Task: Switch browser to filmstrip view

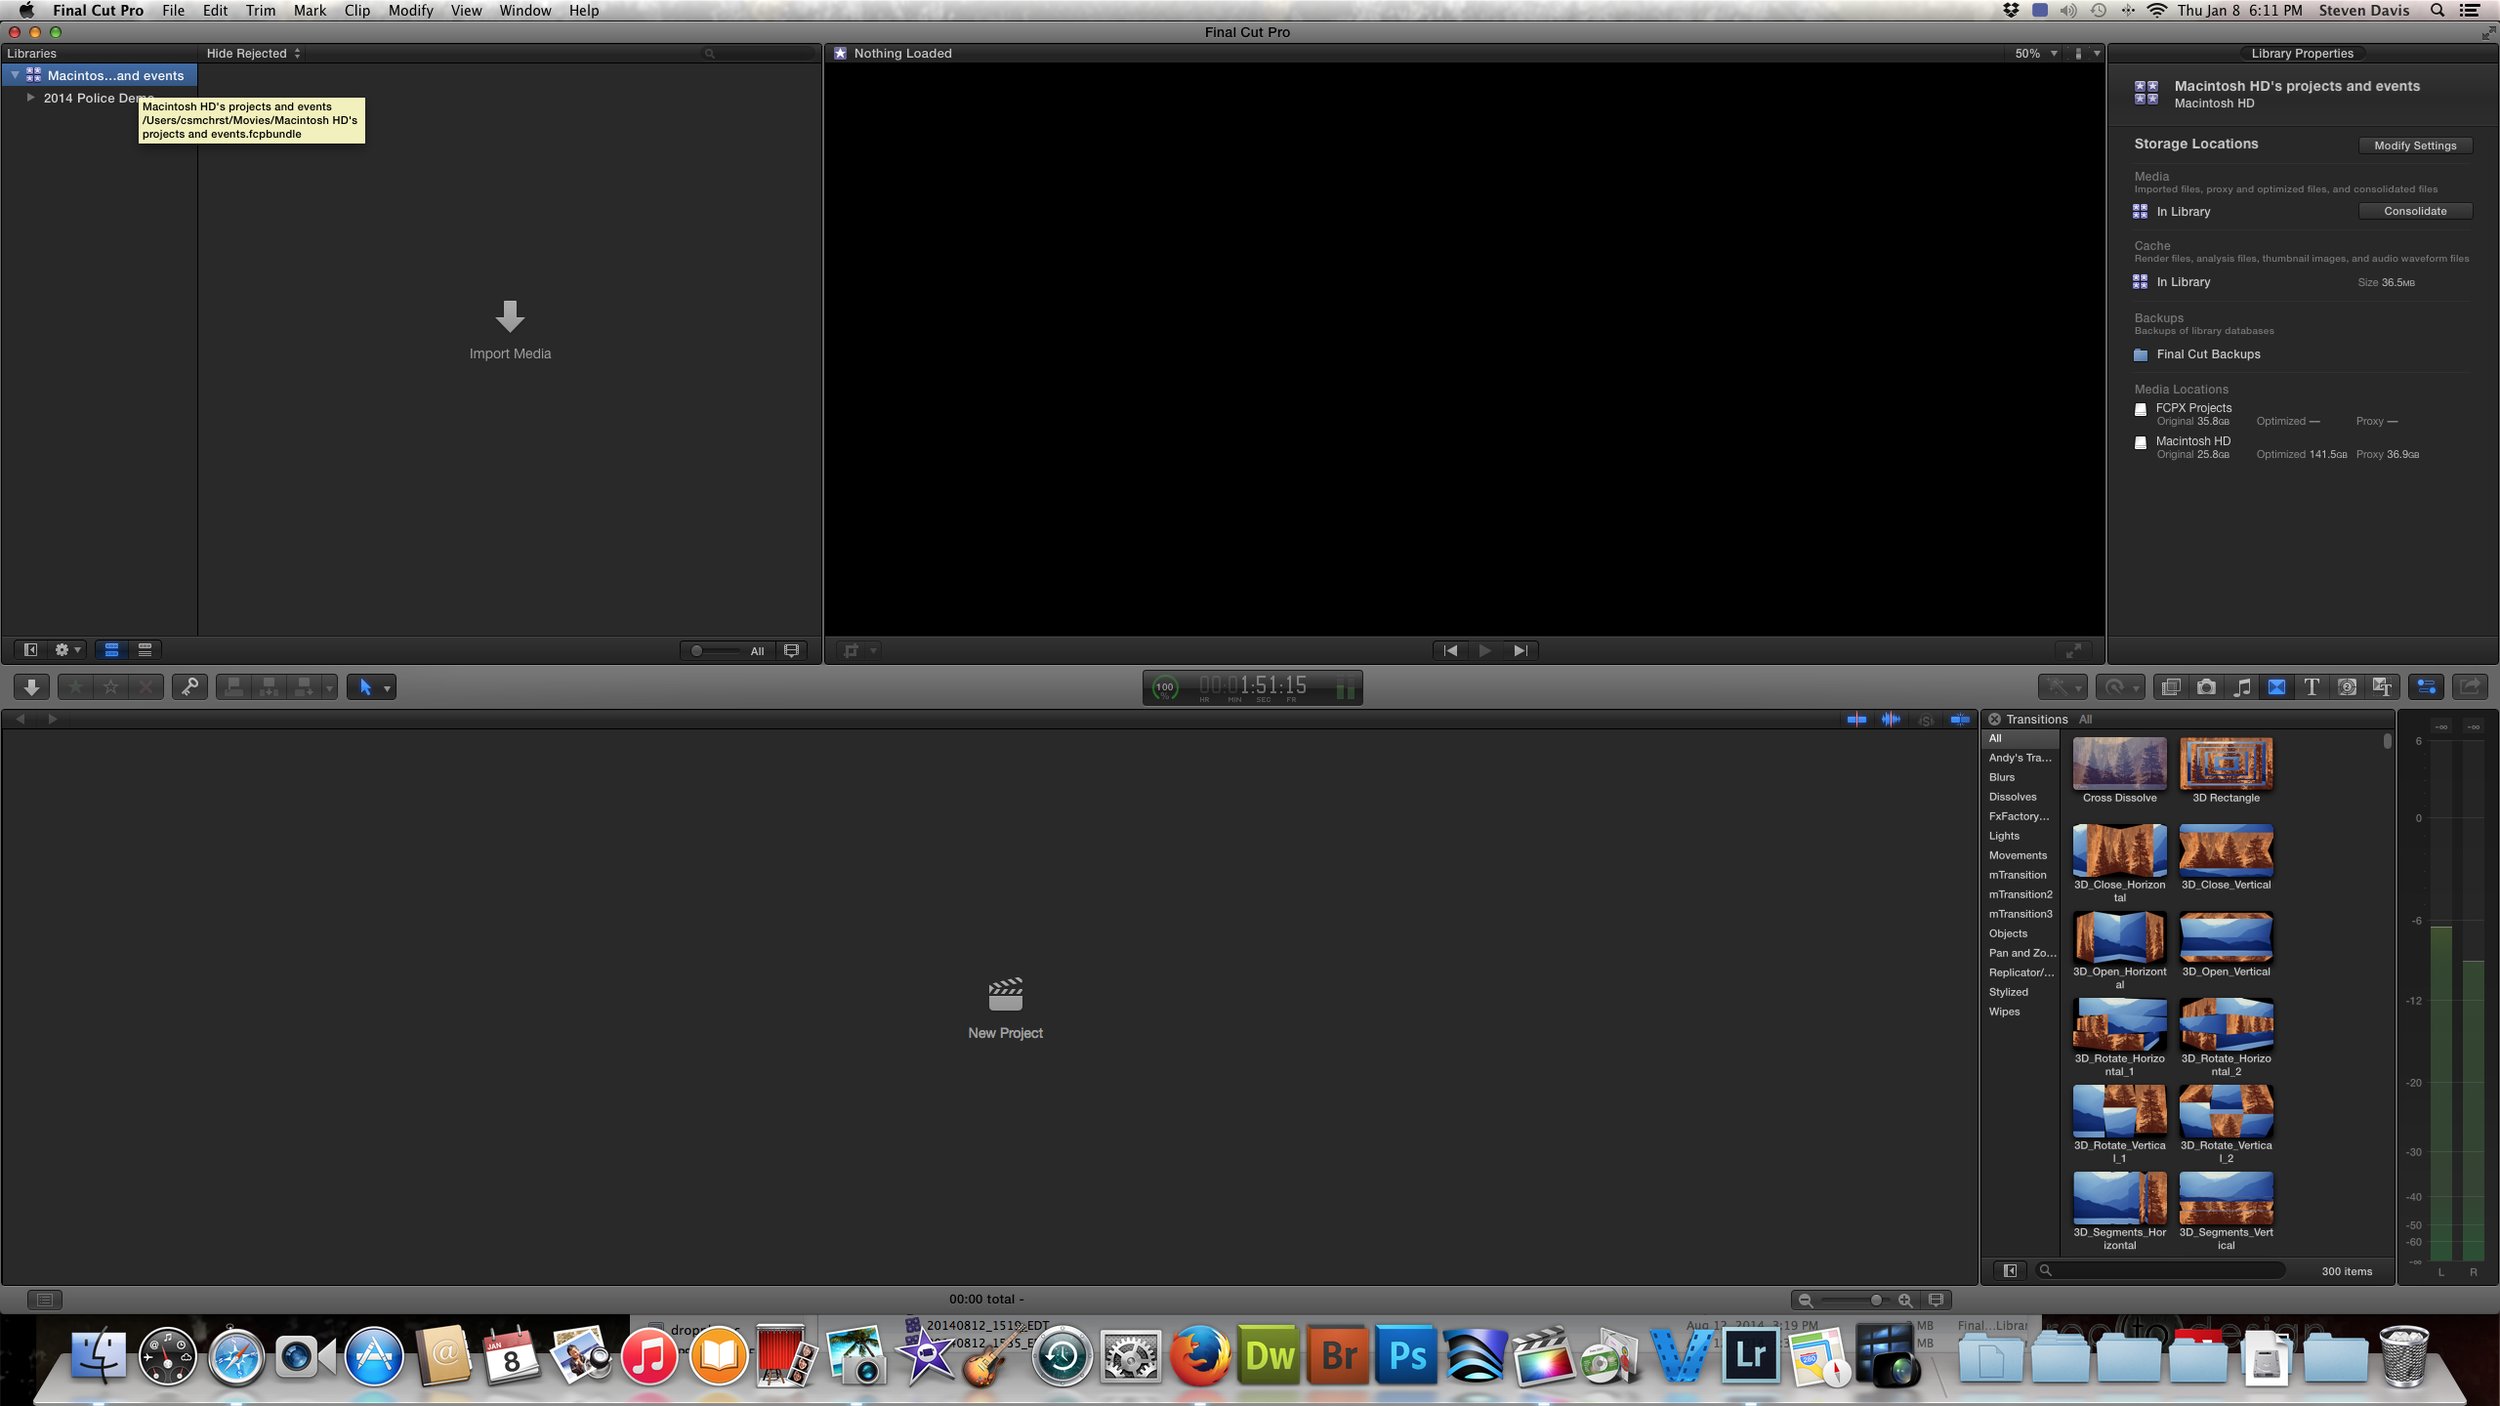Action: 112,650
